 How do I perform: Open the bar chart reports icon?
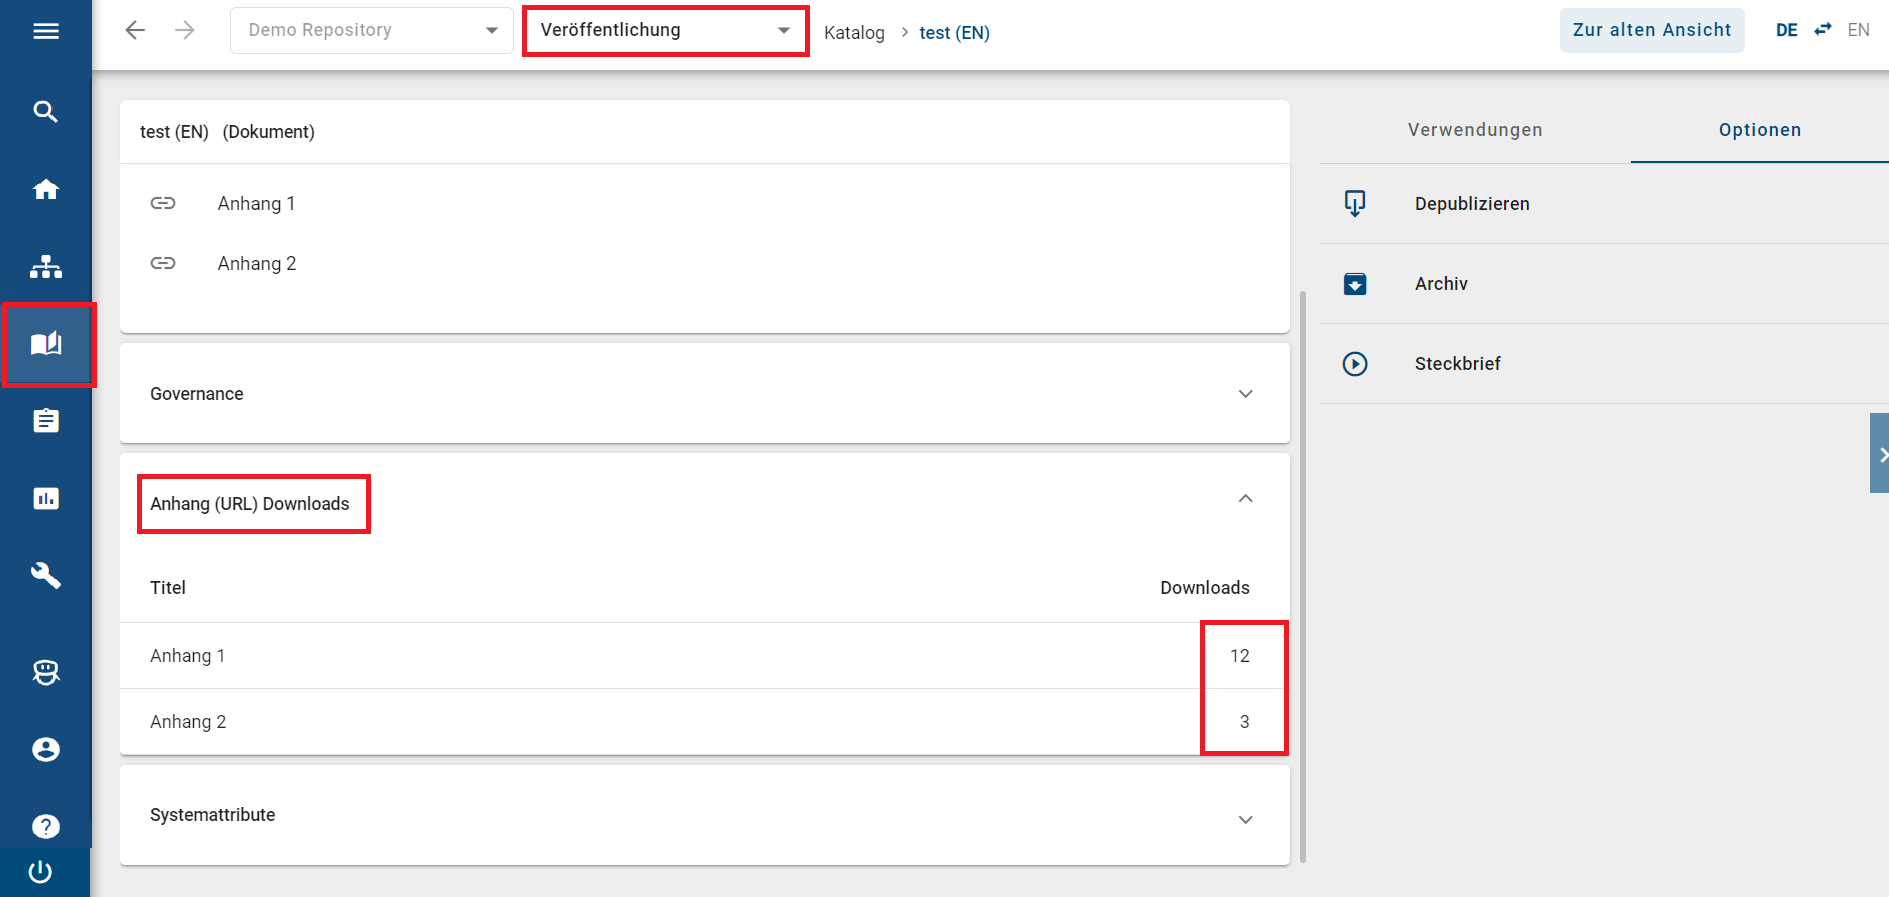click(46, 498)
